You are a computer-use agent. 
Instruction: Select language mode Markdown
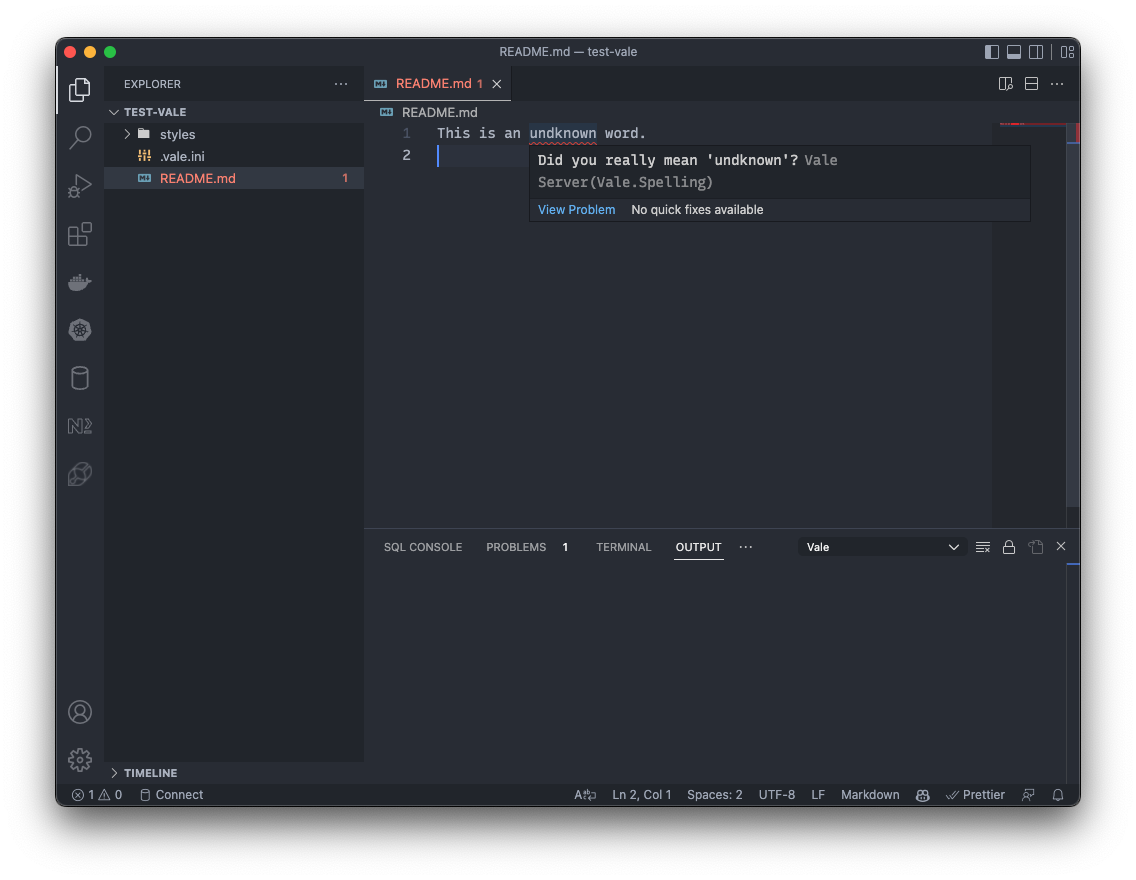pyautogui.click(x=870, y=795)
